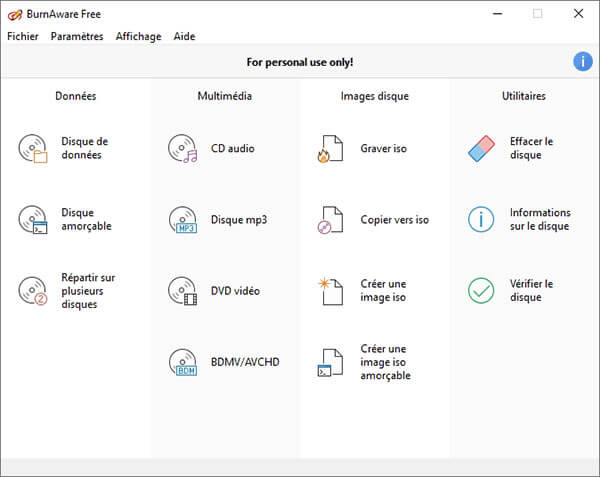Expand the Affichage menu
The width and height of the screenshot is (600, 477).
[x=138, y=37]
